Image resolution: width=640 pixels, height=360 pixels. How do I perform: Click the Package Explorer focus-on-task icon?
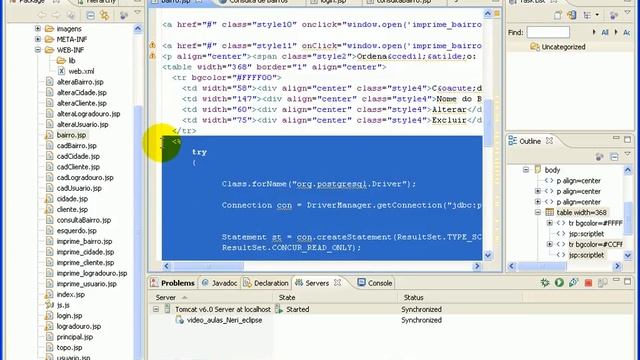(123, 16)
